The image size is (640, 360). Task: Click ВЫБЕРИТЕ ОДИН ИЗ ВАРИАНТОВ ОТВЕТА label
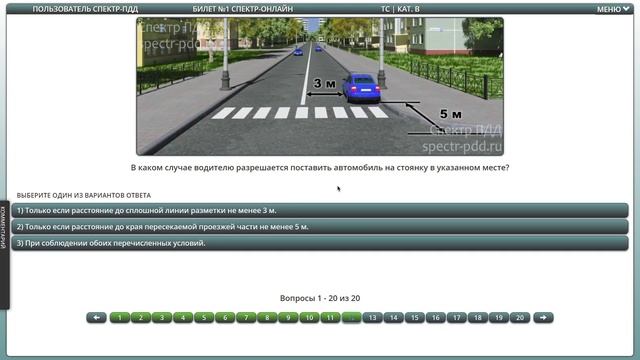pos(84,196)
